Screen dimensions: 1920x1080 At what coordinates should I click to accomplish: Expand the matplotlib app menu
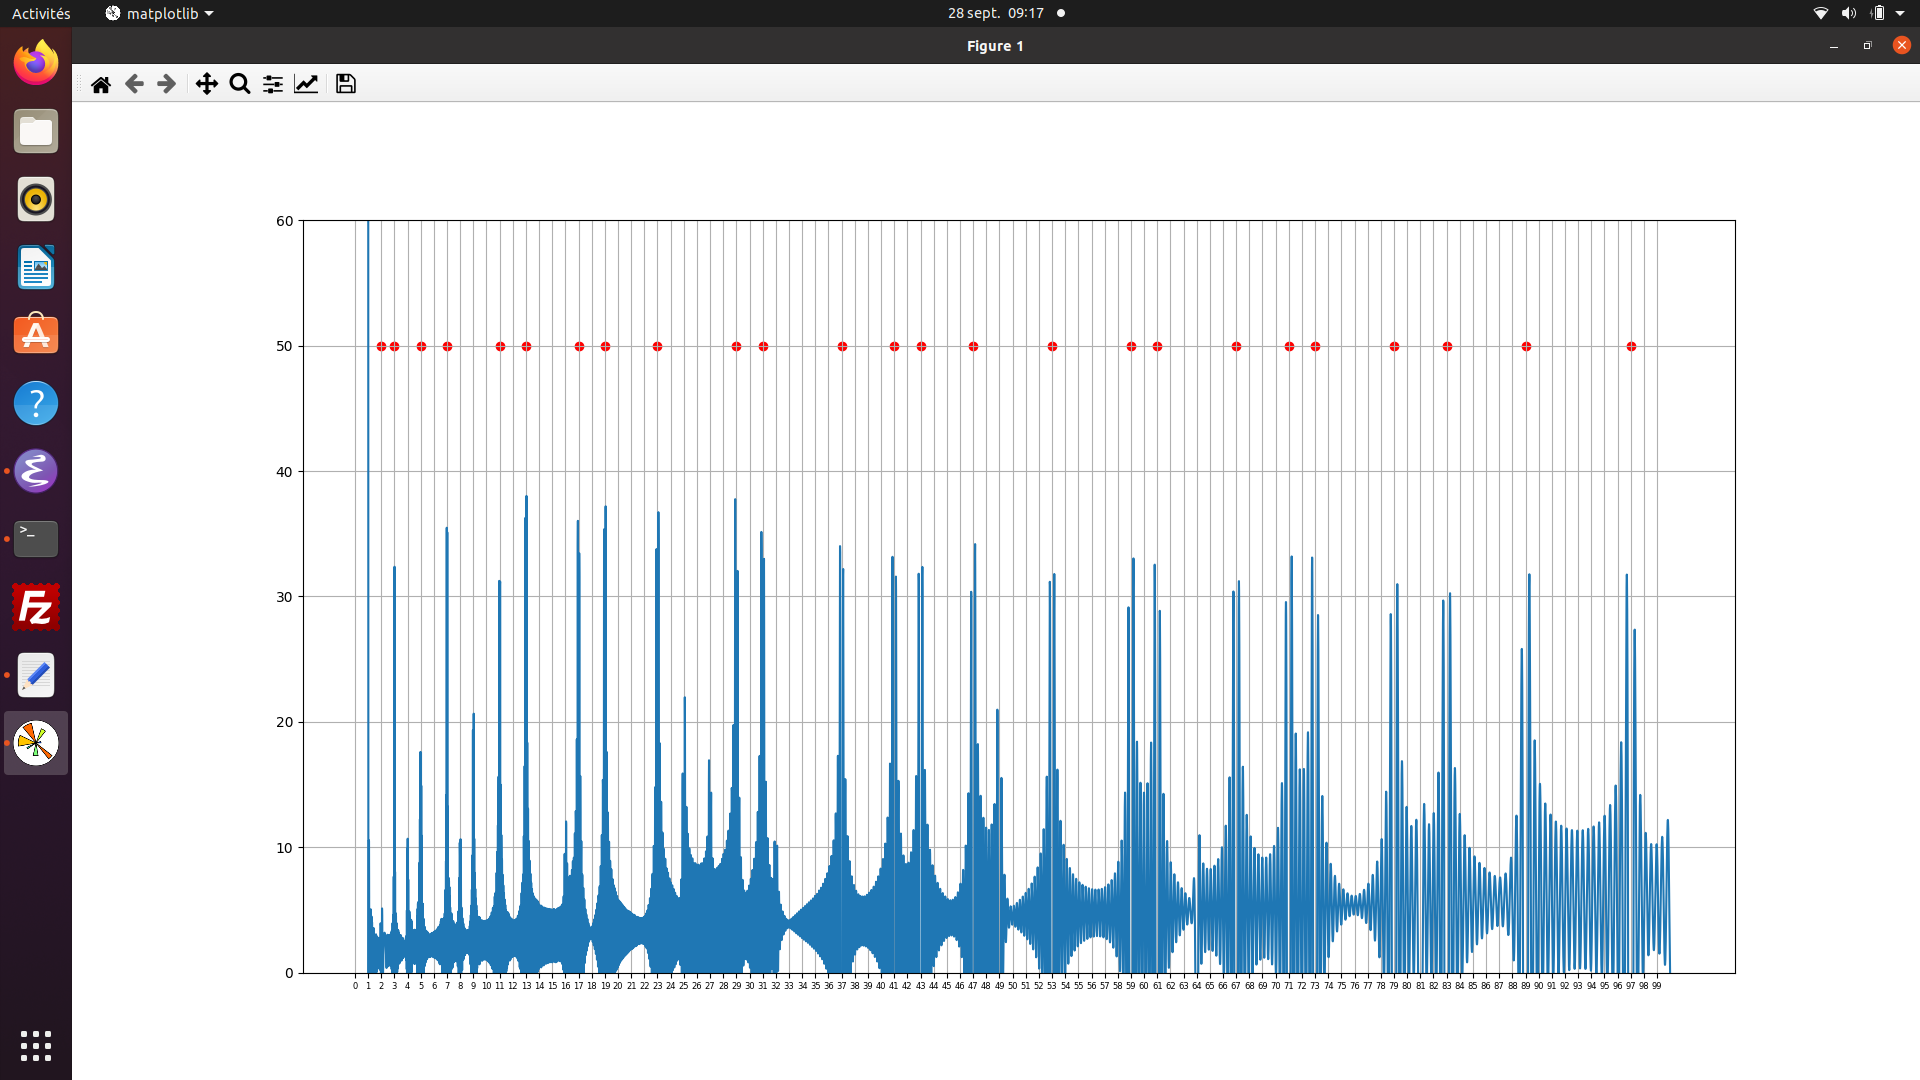coord(160,13)
